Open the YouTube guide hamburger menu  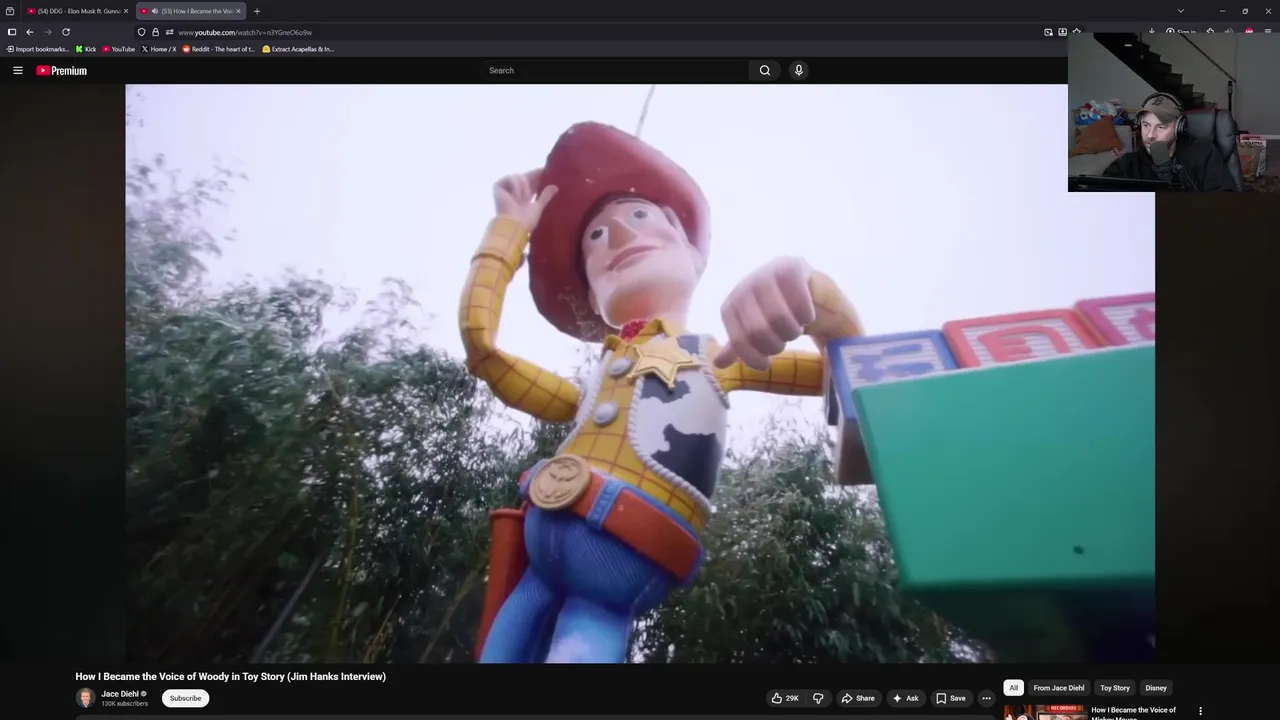18,70
